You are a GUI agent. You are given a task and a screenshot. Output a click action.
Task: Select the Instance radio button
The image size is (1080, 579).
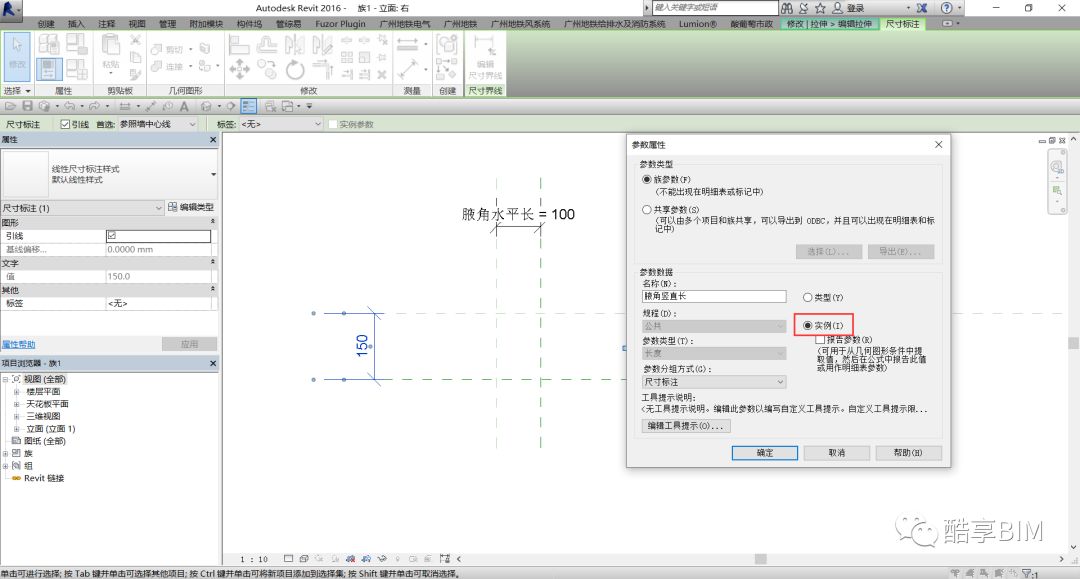pyautogui.click(x=807, y=325)
